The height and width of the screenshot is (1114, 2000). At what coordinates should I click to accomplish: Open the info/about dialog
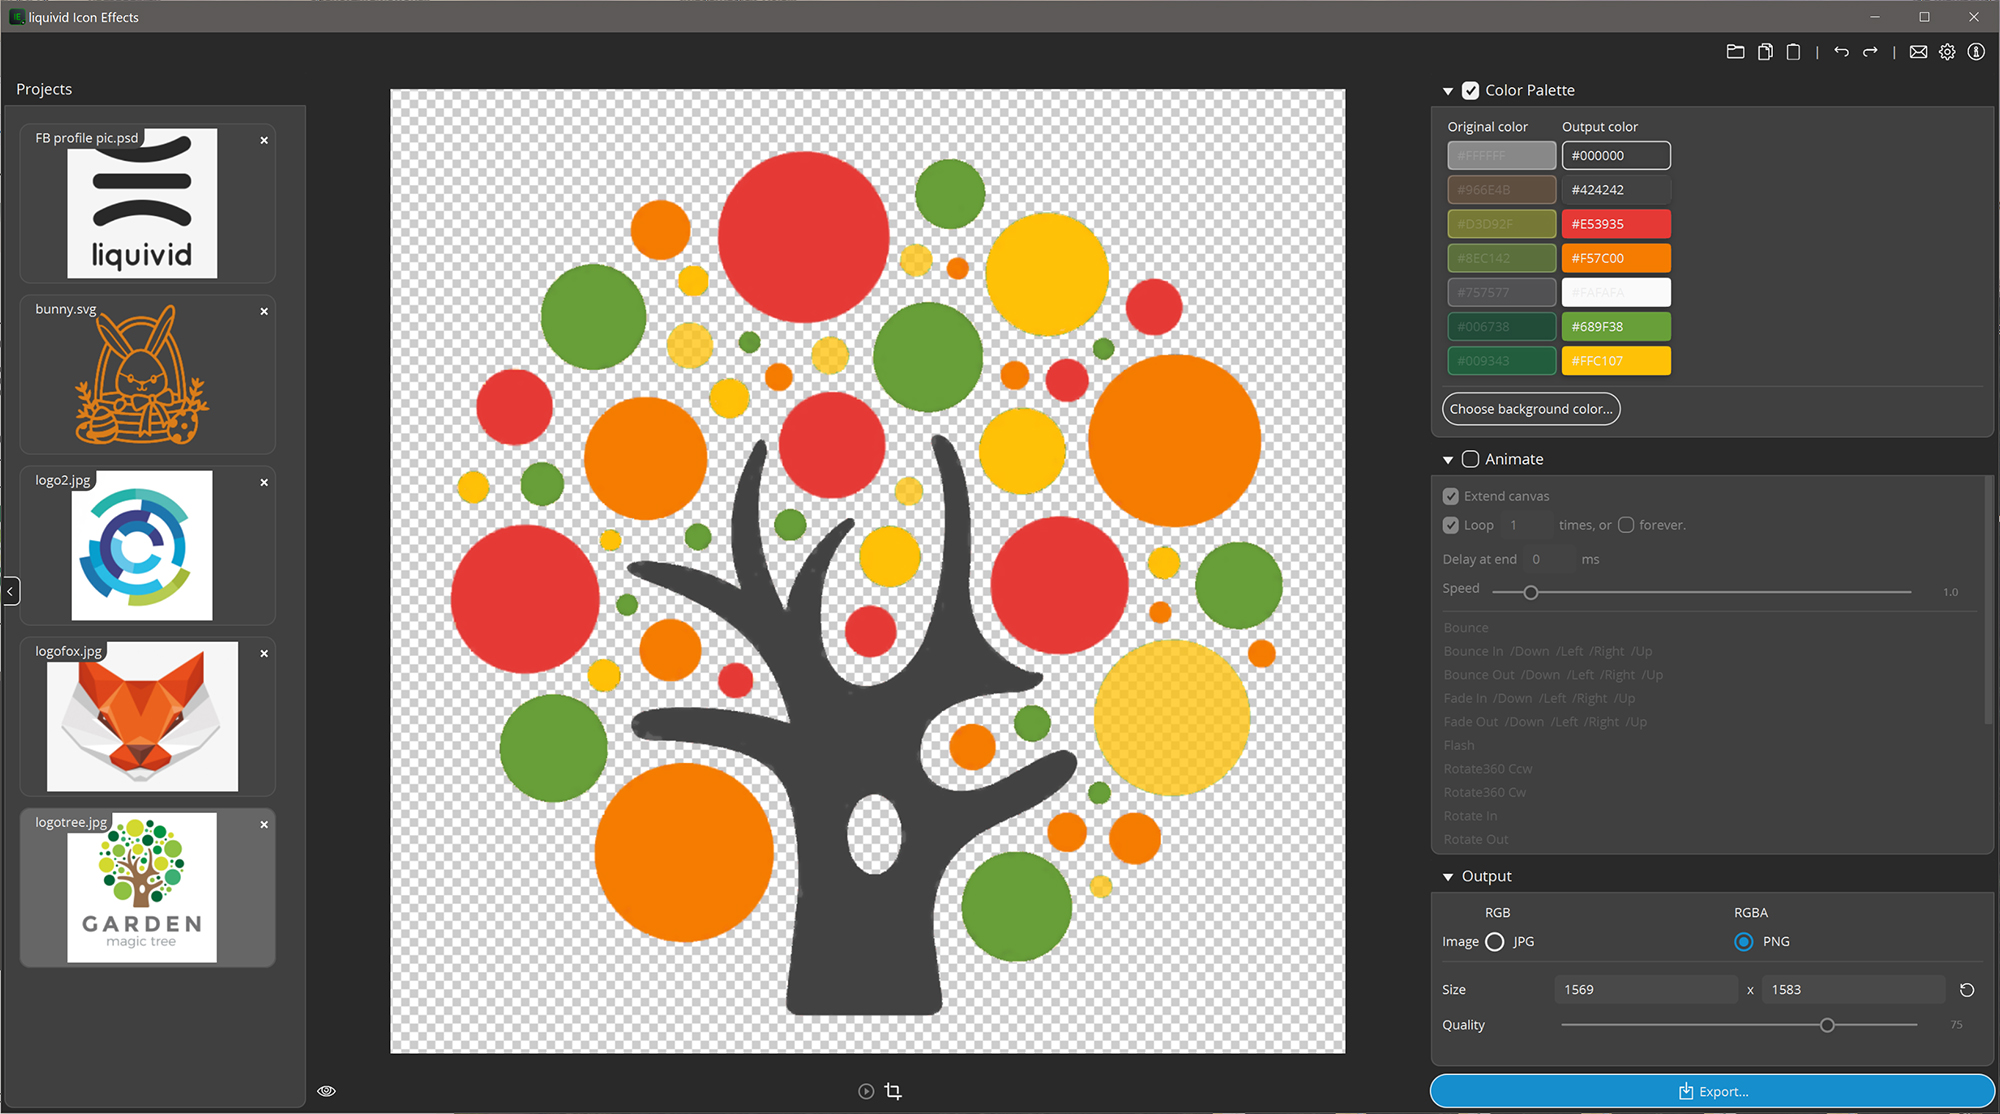(1976, 51)
